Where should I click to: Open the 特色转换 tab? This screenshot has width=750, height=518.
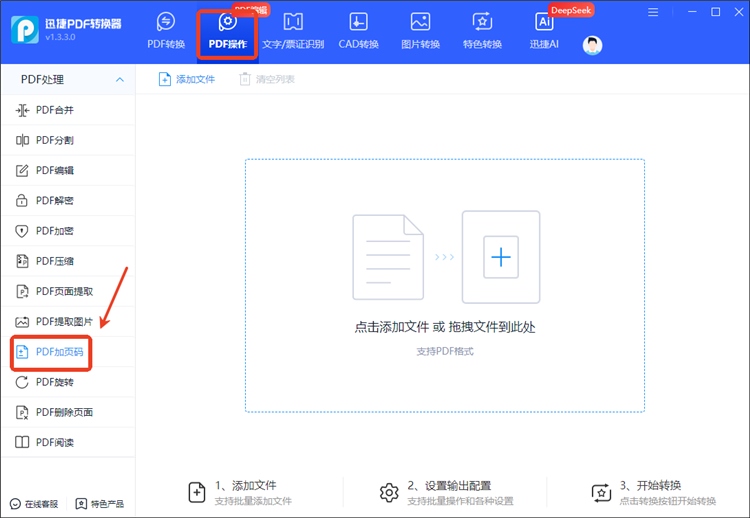pos(482,32)
